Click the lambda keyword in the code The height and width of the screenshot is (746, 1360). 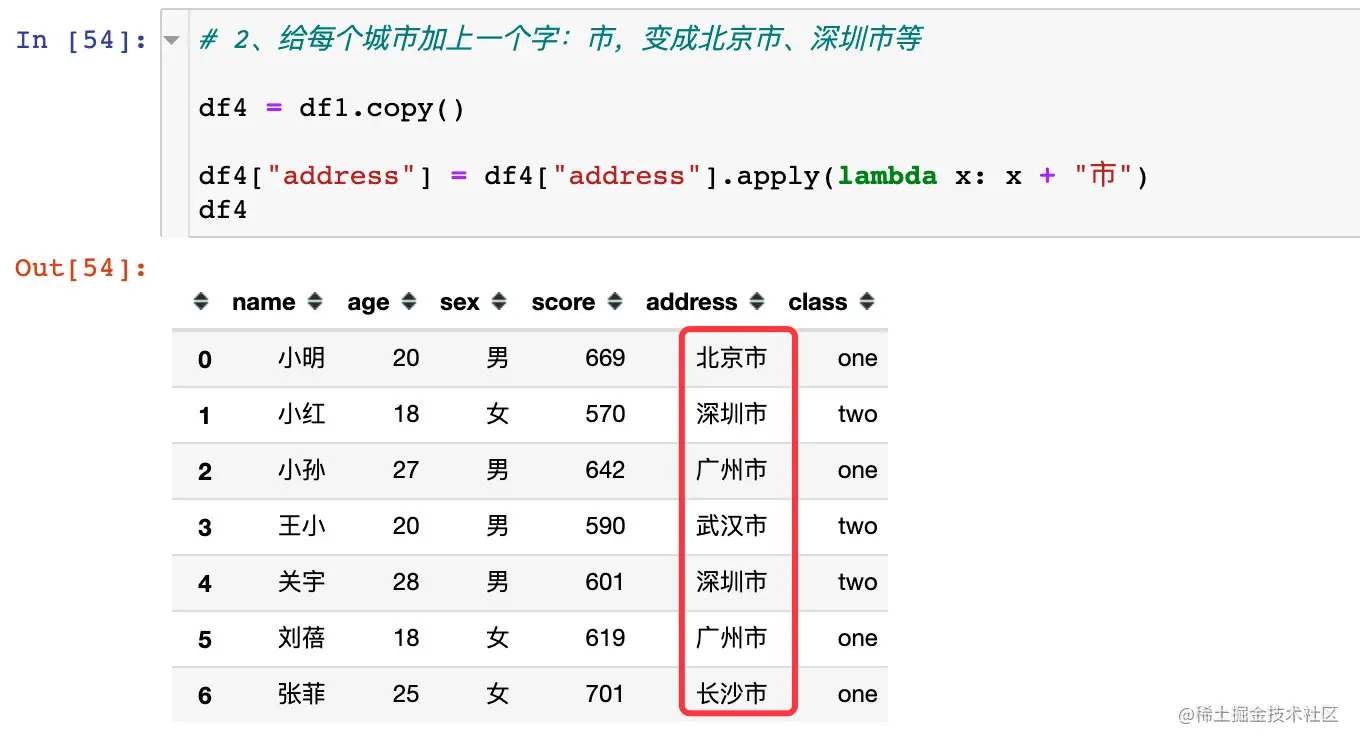point(887,176)
